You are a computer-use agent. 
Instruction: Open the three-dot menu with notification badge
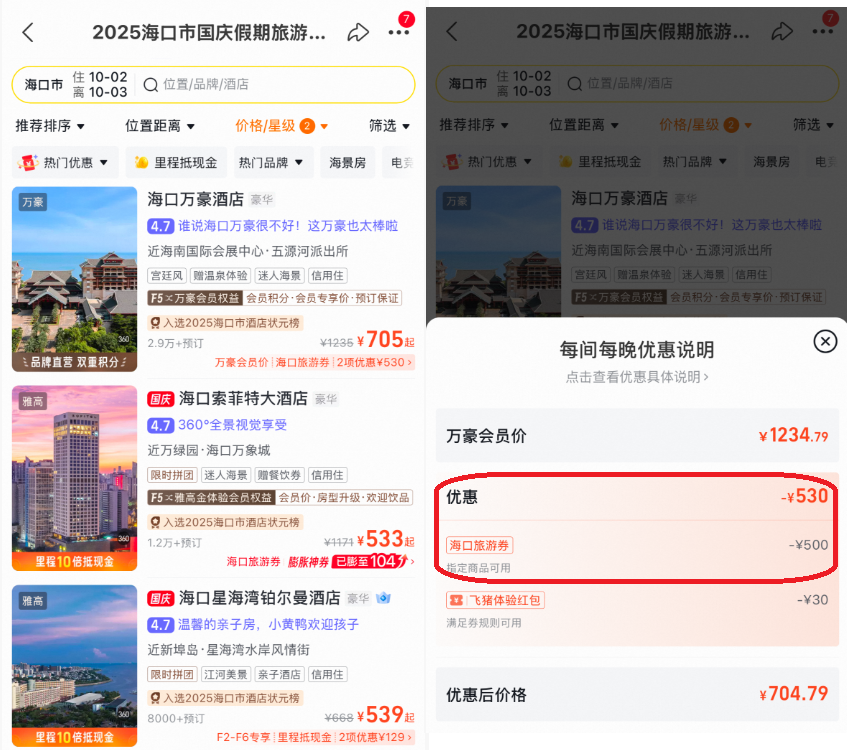[398, 32]
